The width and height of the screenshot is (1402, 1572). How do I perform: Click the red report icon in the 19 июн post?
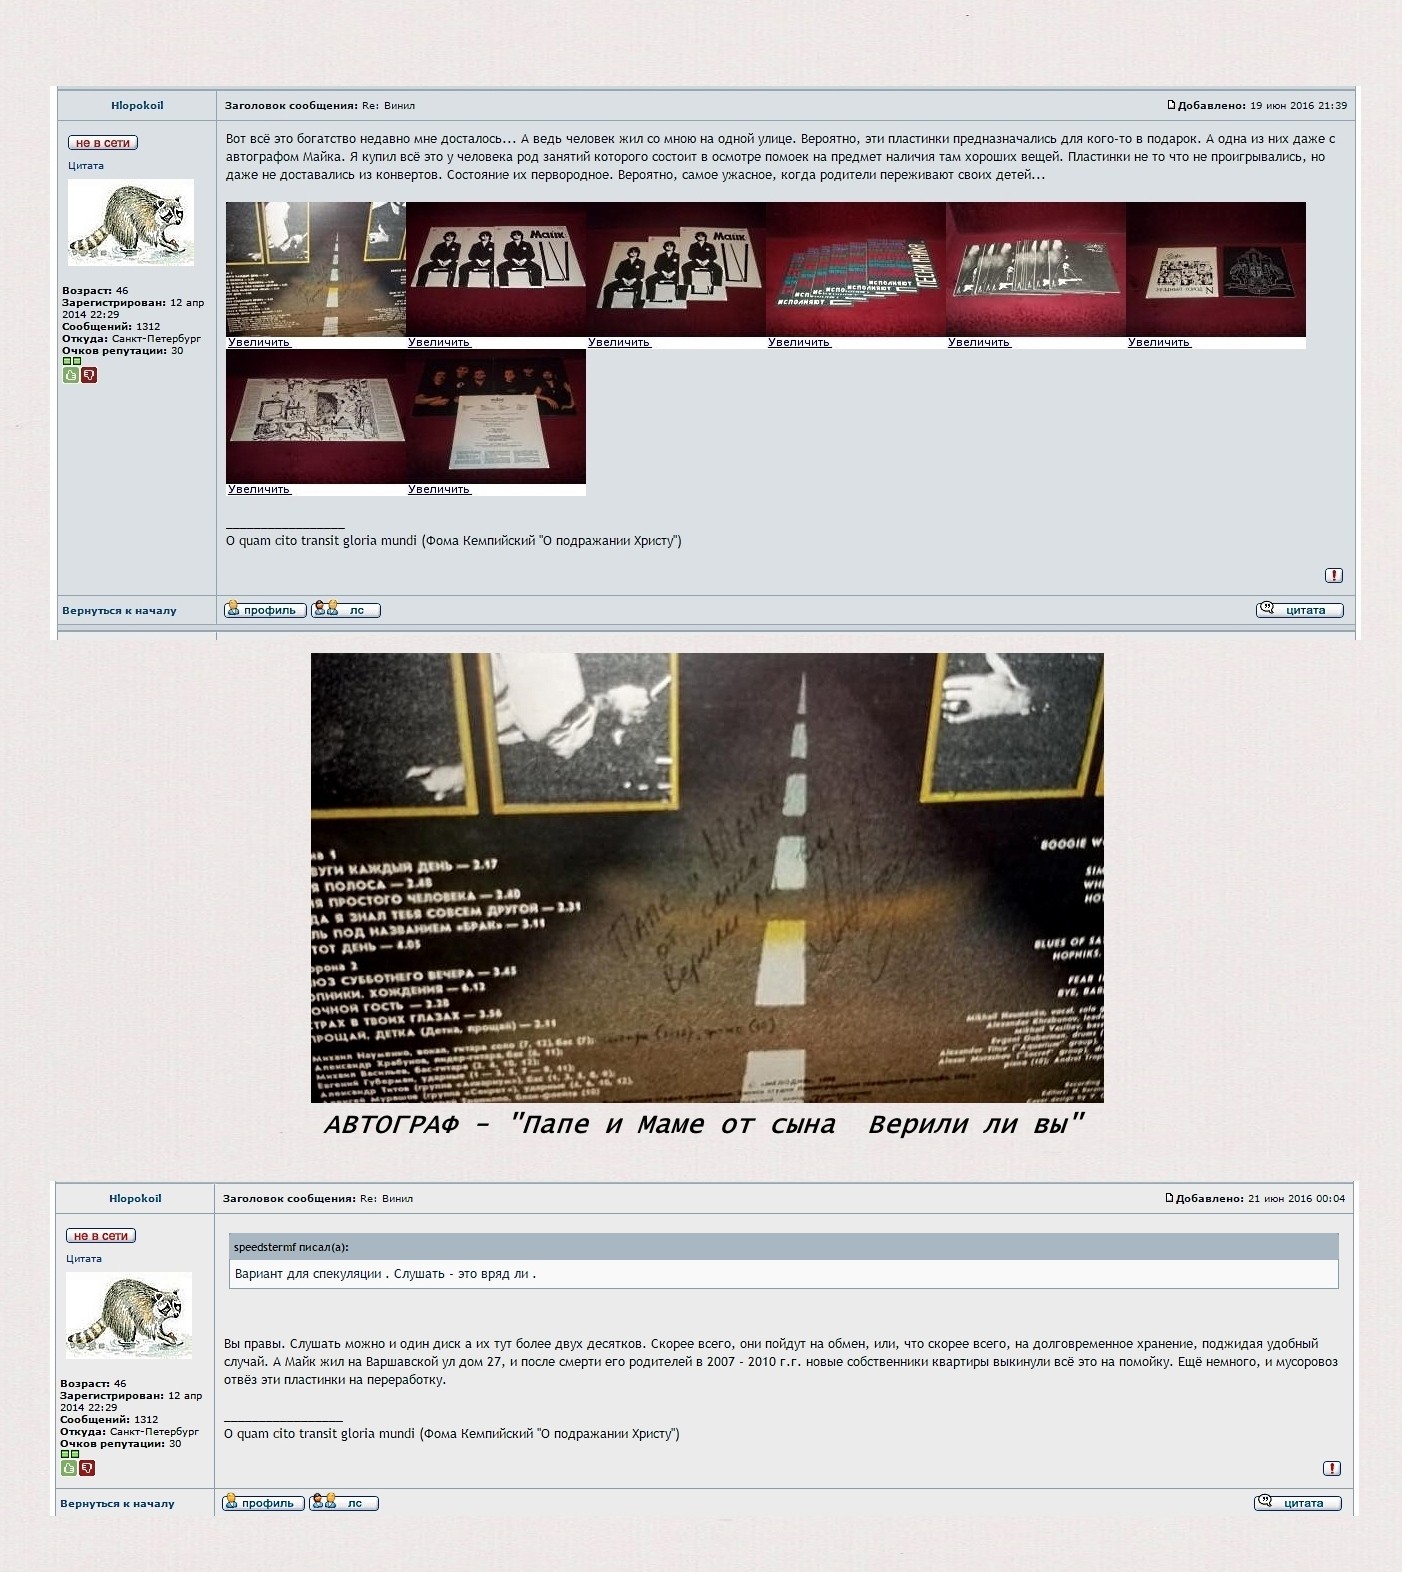(1334, 575)
